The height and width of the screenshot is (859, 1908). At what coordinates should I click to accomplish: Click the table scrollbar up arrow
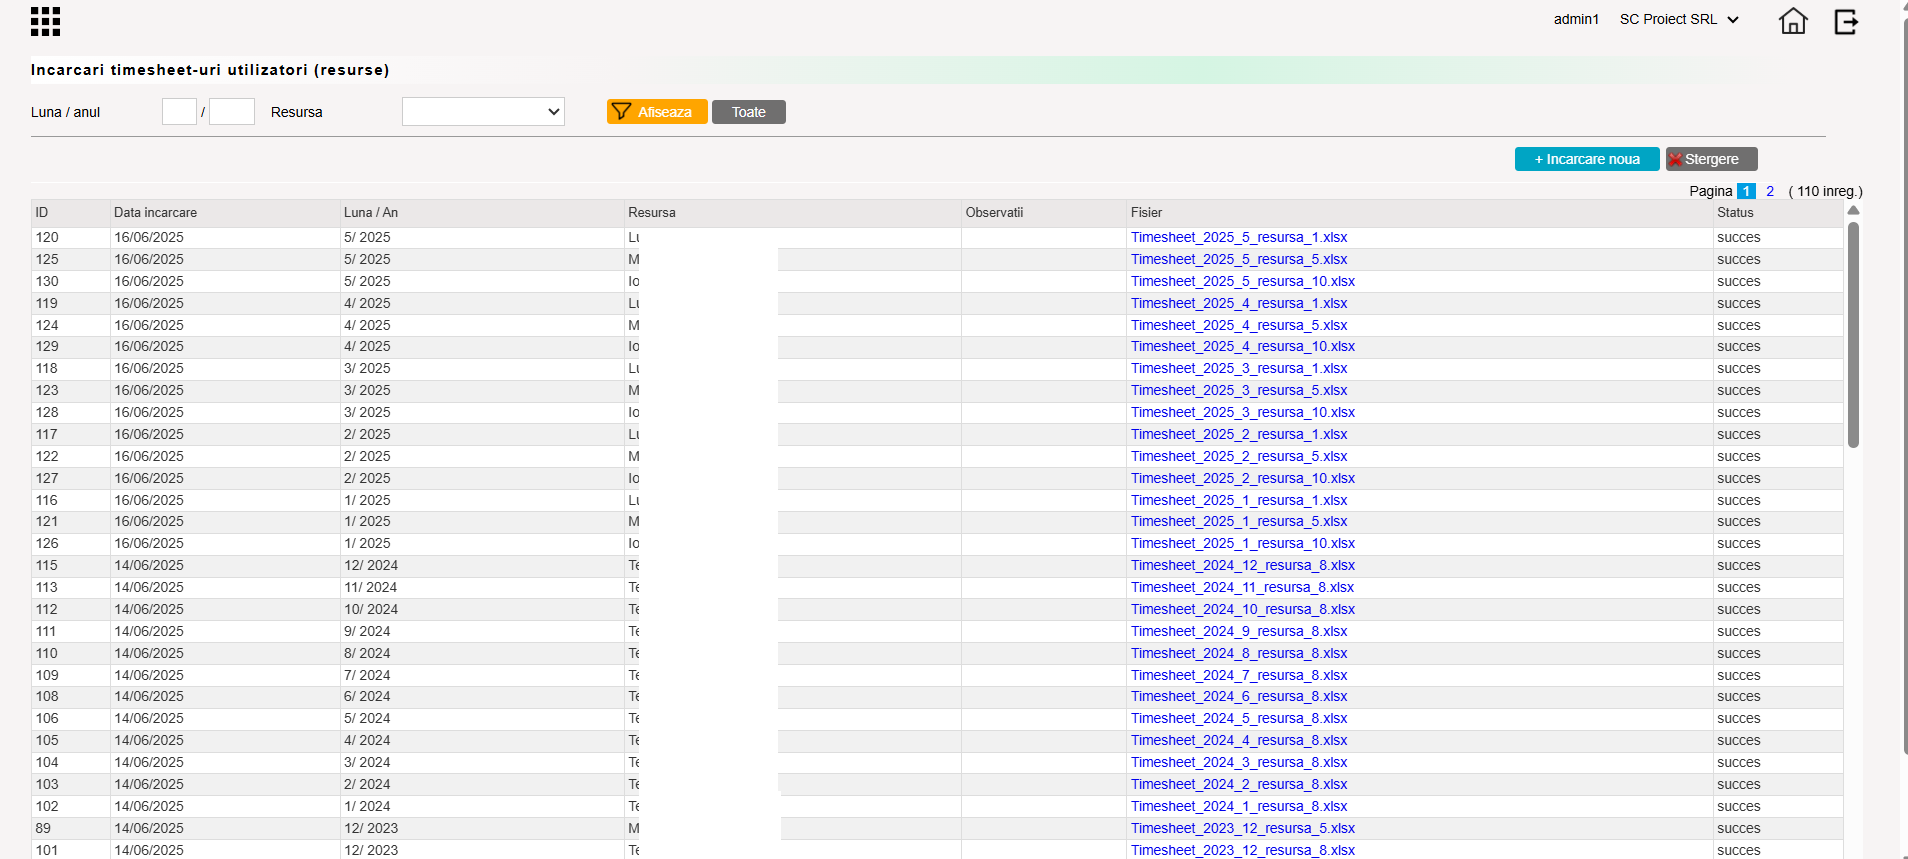pyautogui.click(x=1853, y=211)
